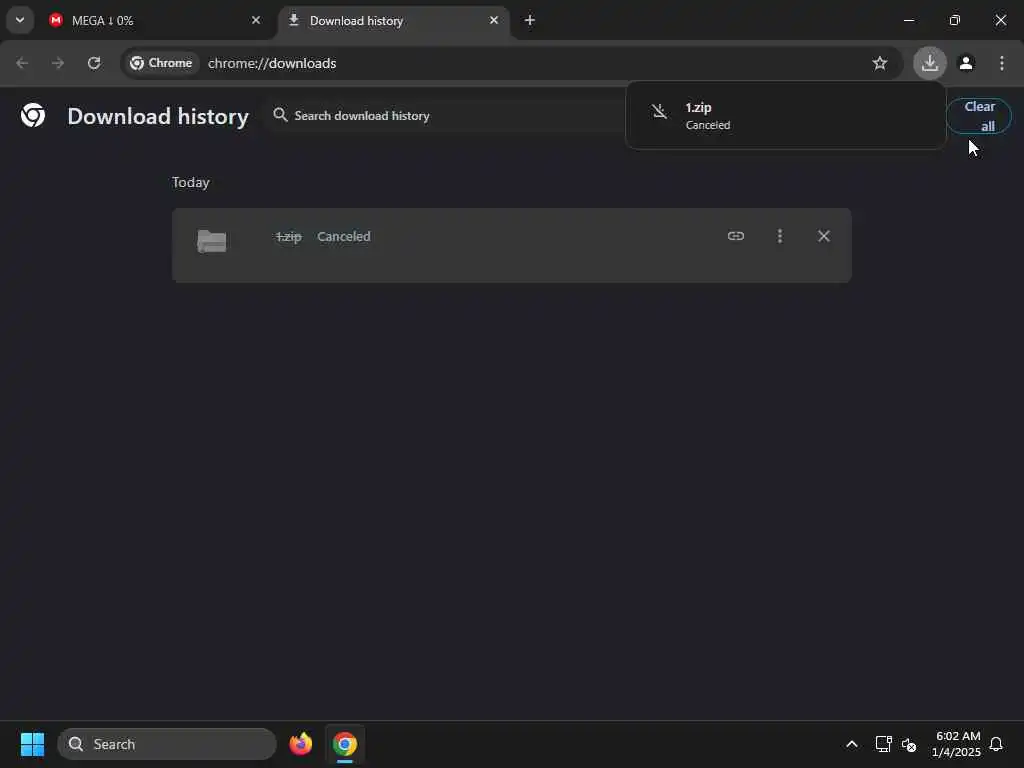The image size is (1024, 768).
Task: Open the clock and date flyout
Action: tap(956, 744)
